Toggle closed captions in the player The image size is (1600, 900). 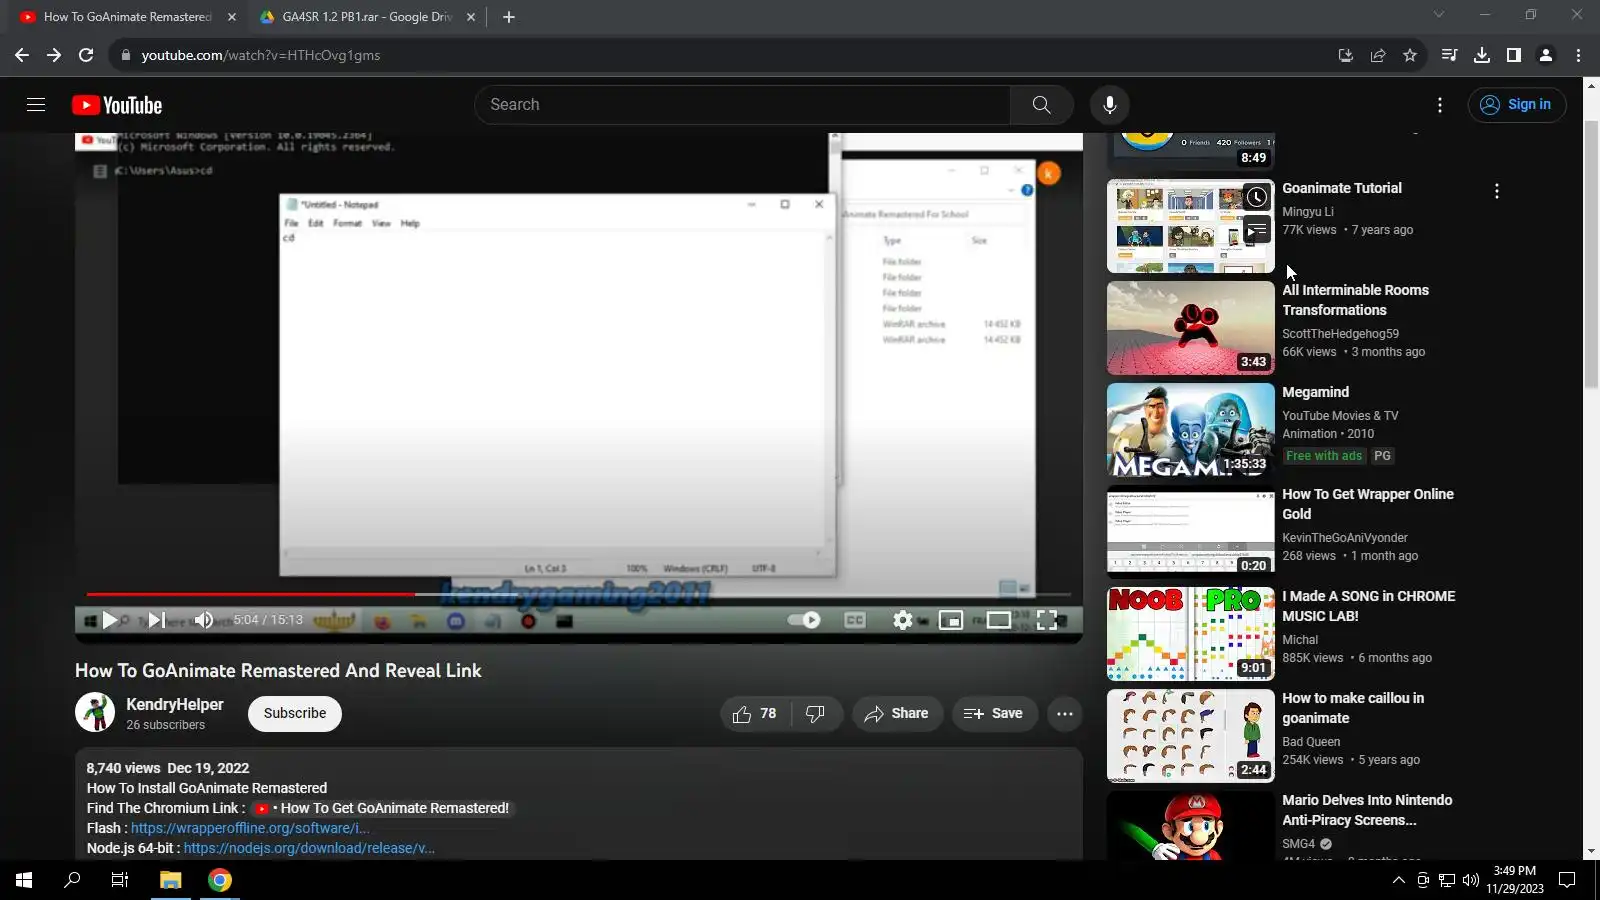[855, 621]
